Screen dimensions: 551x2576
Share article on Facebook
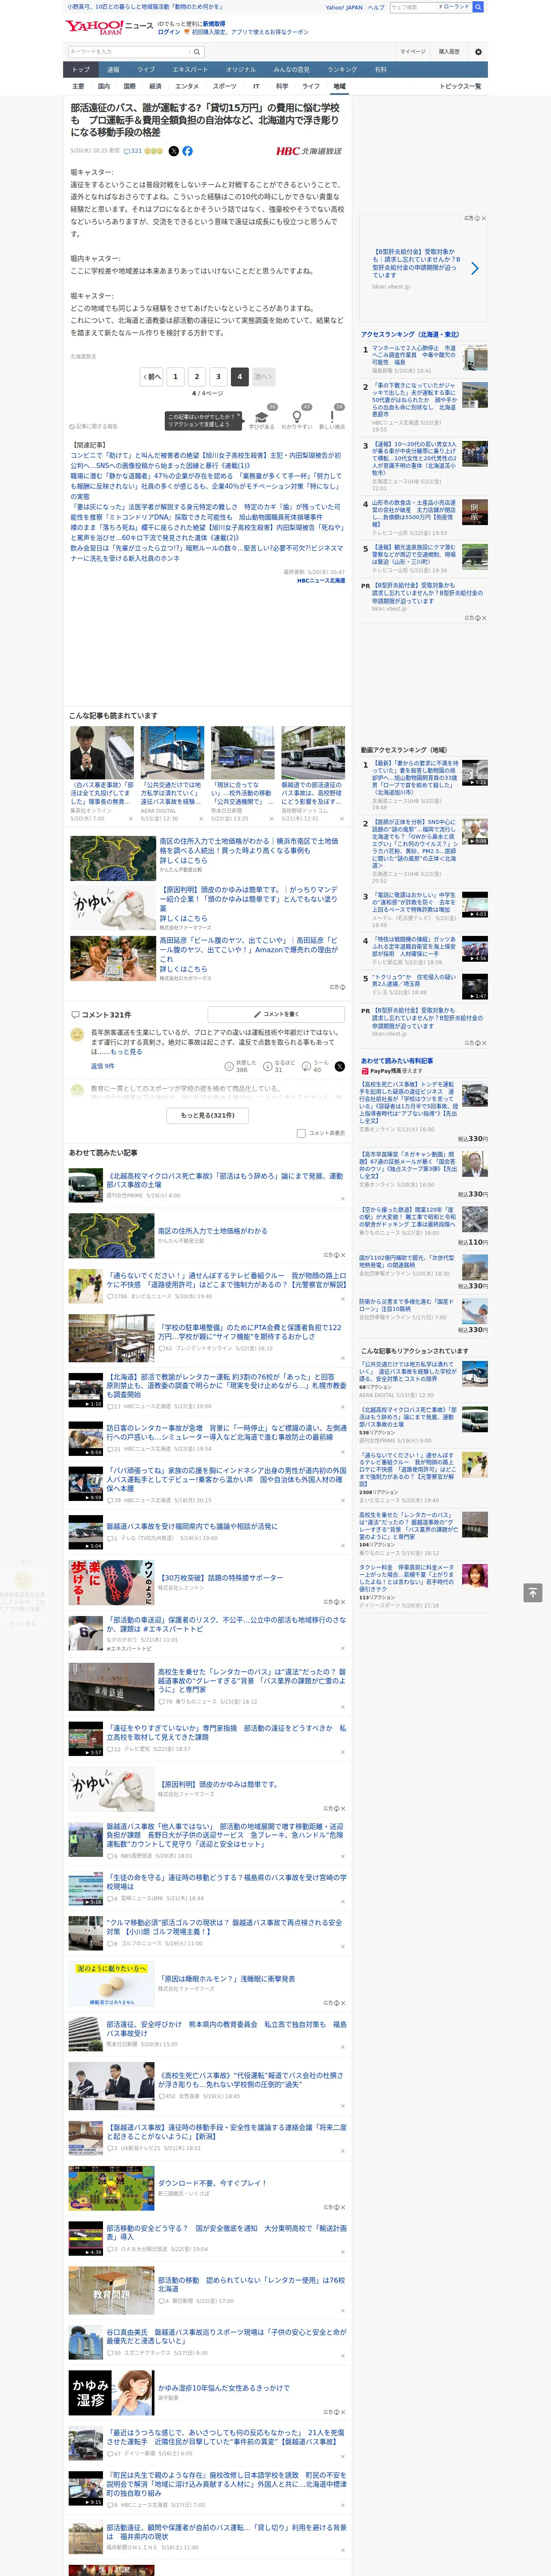click(187, 151)
